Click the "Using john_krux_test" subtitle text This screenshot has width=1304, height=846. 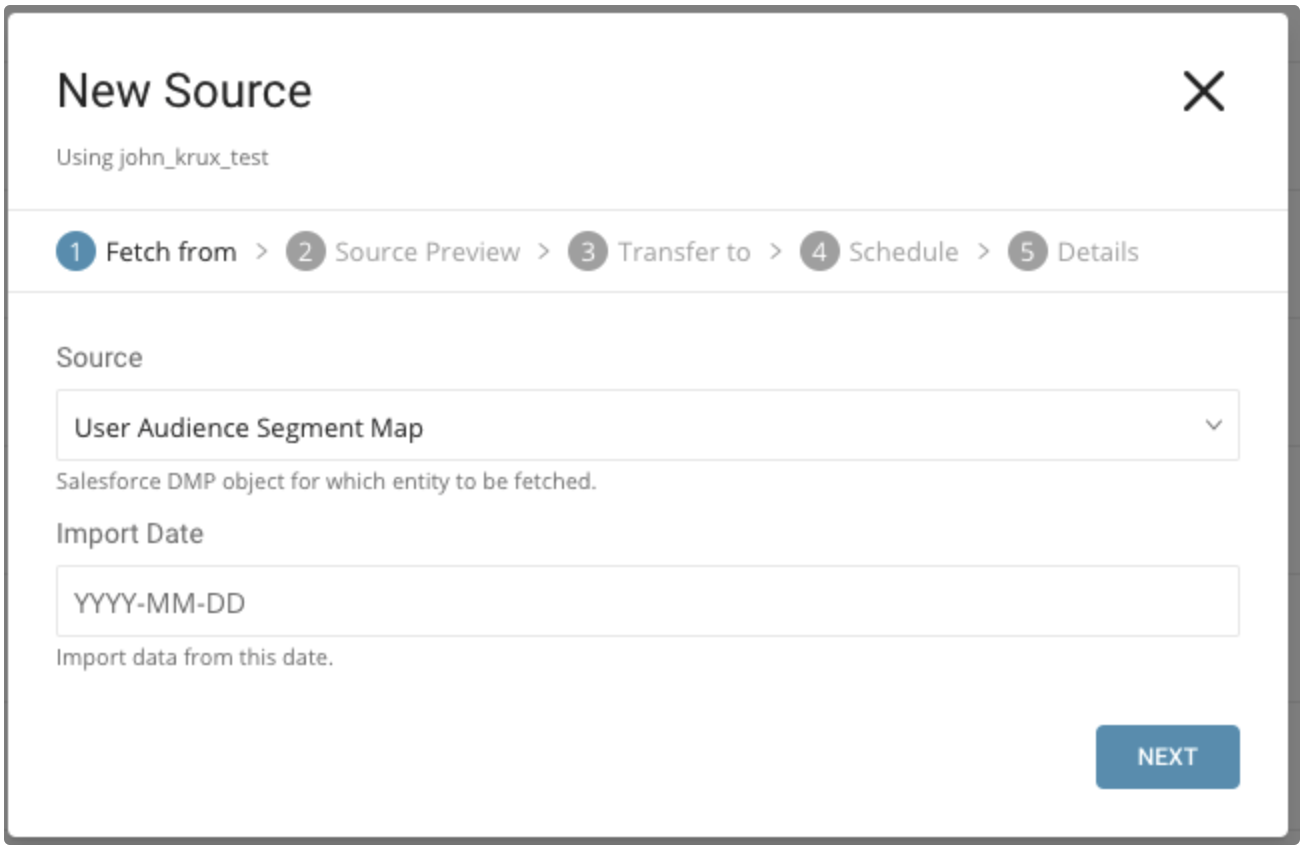(x=162, y=158)
